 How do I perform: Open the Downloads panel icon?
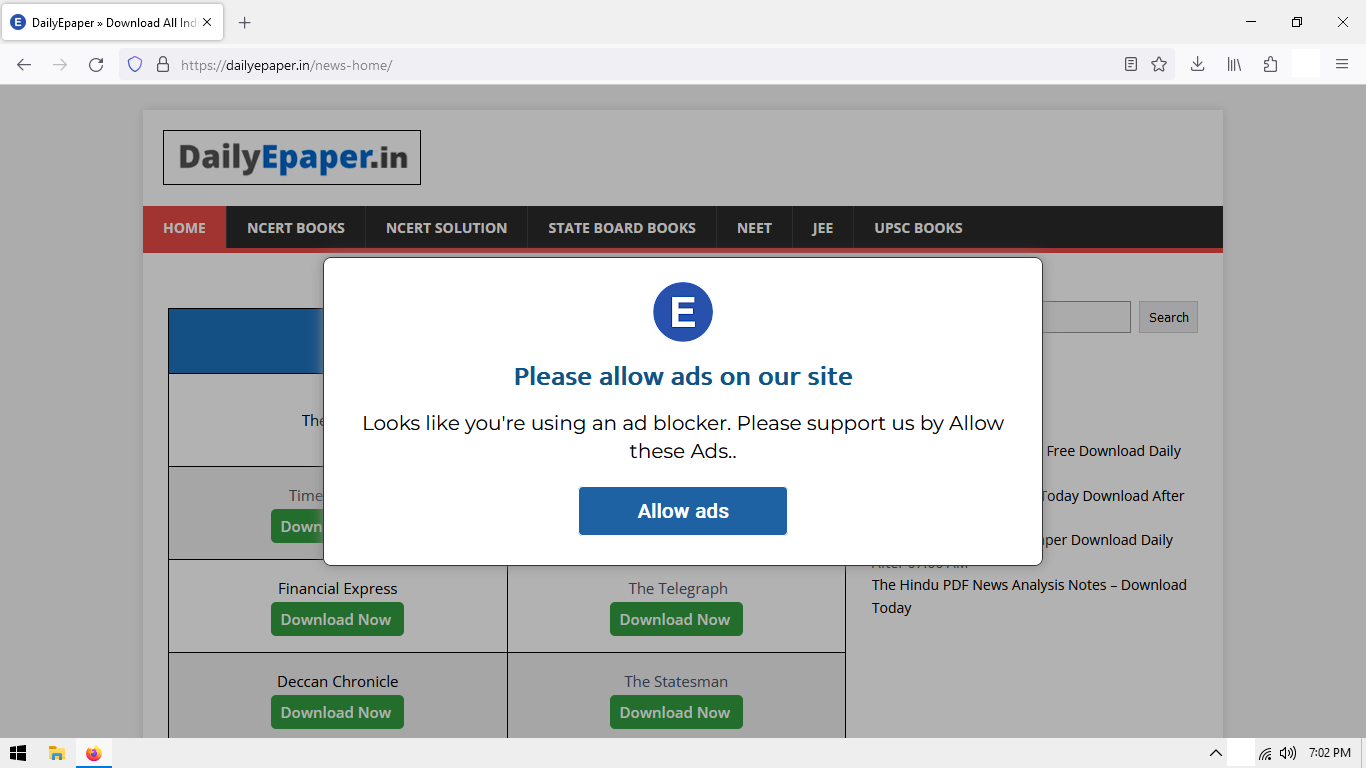click(1196, 63)
